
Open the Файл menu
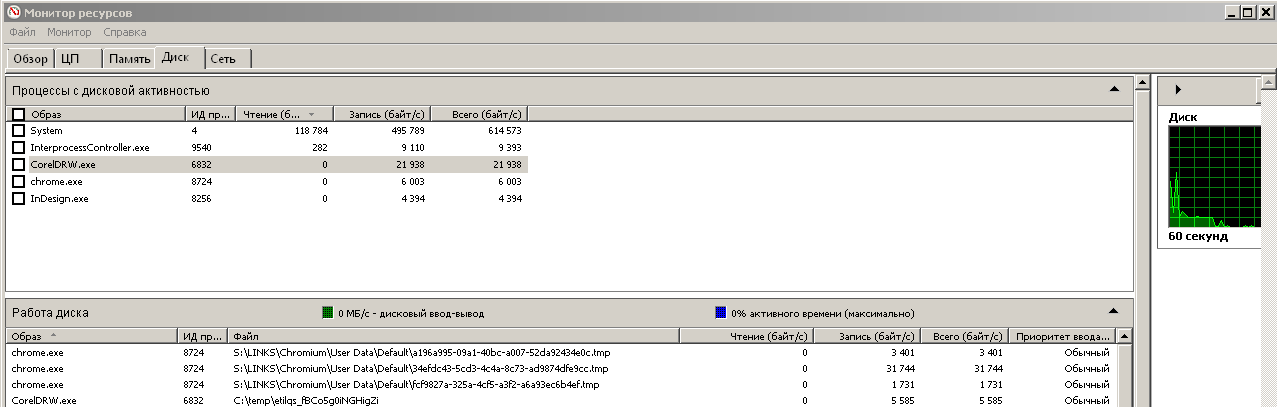[x=22, y=33]
